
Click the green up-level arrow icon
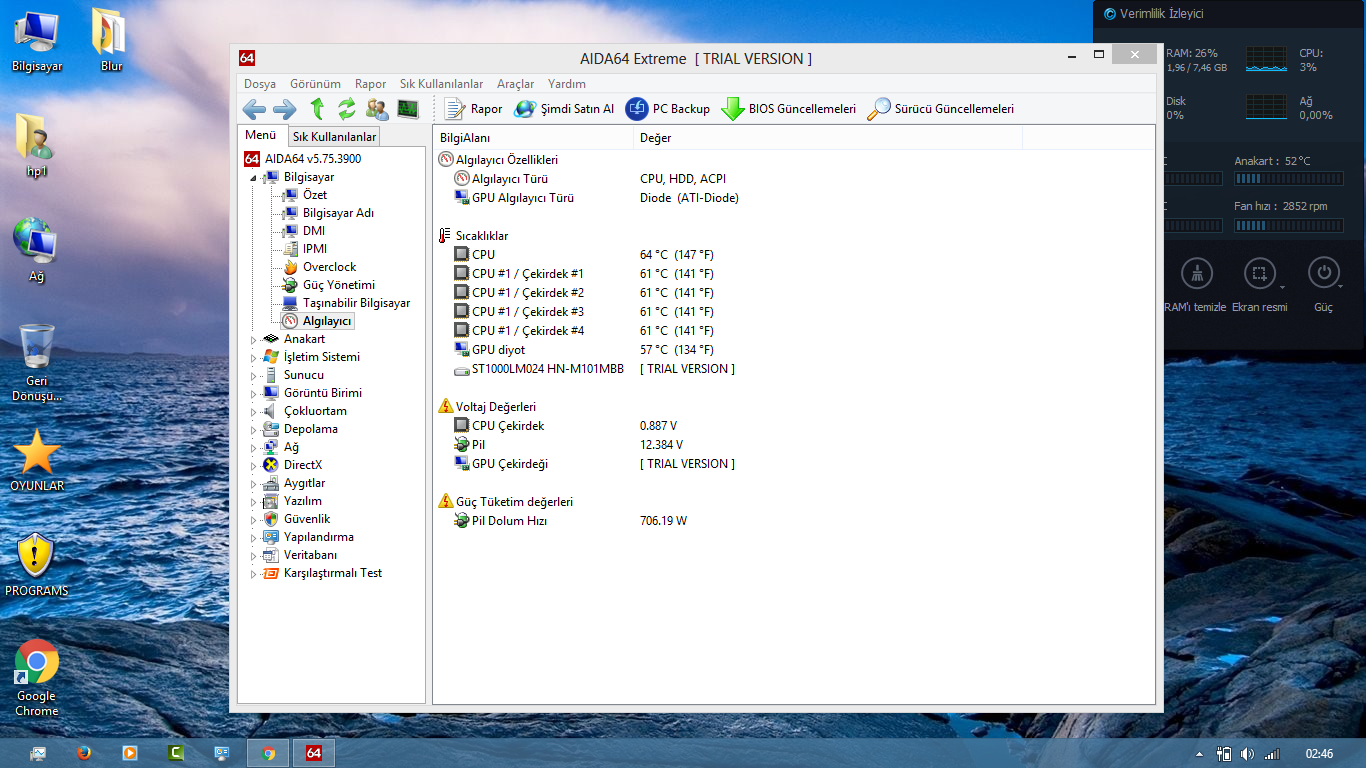click(318, 109)
